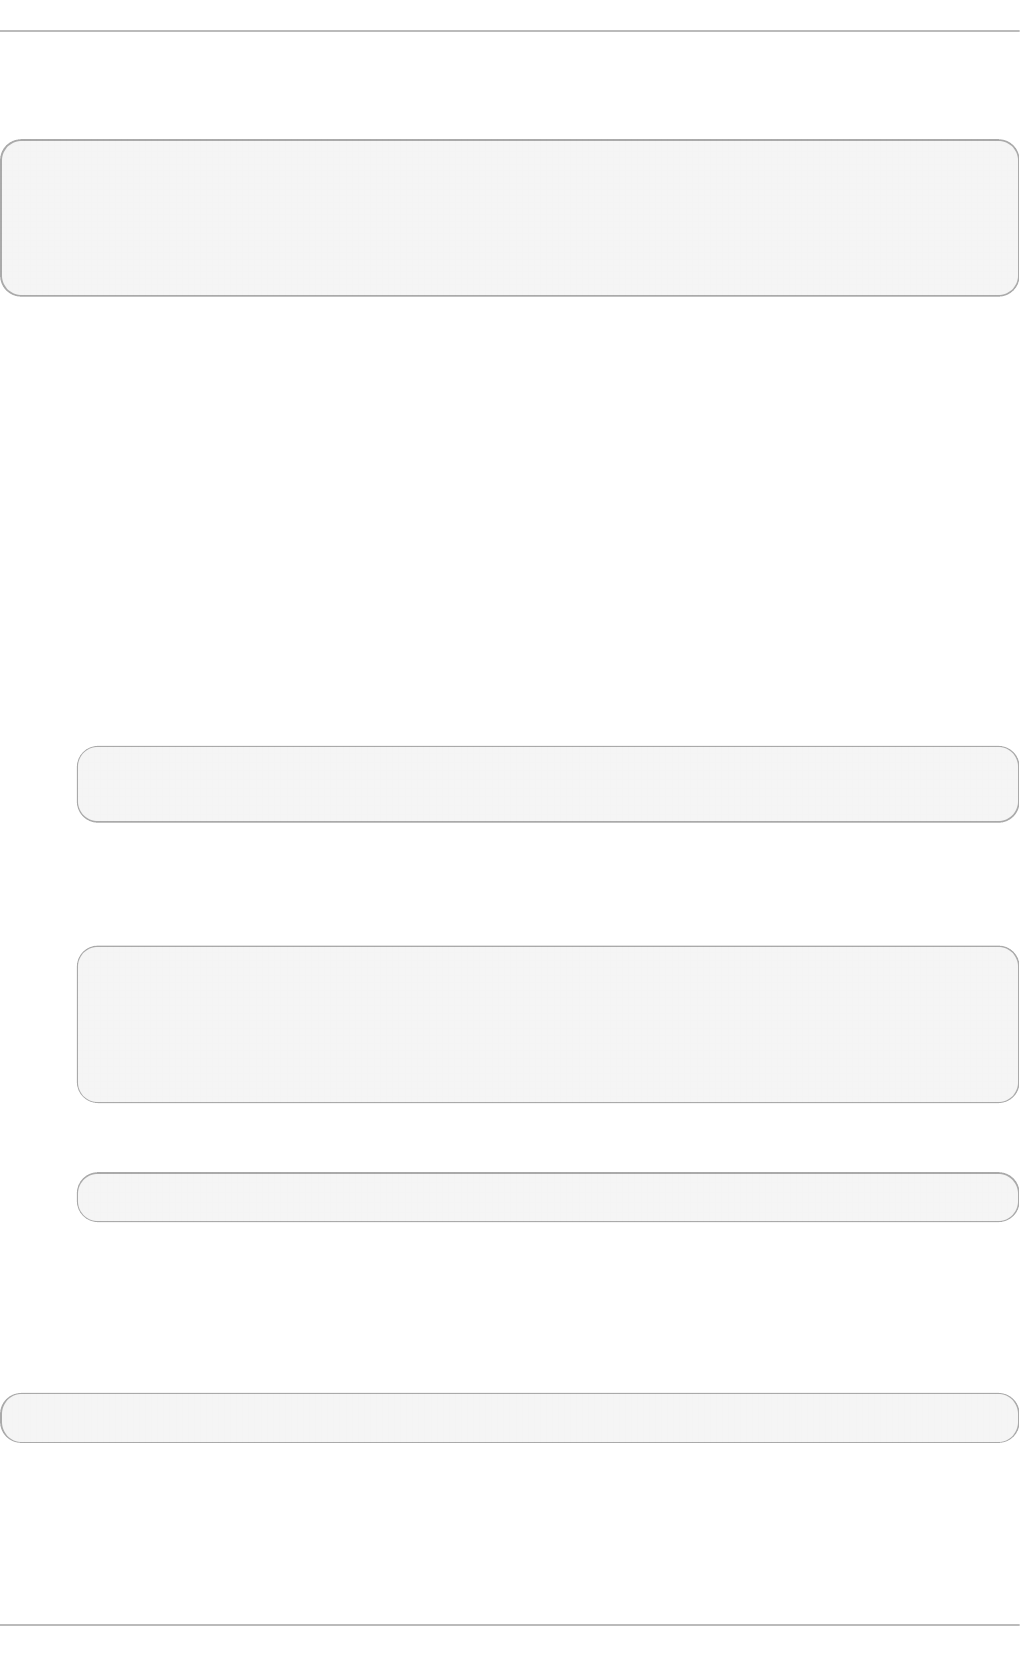Image resolution: width=1020 pixels, height=1656 pixels.
Task: Click the tall indented gray code box
Action: (x=548, y=1024)
